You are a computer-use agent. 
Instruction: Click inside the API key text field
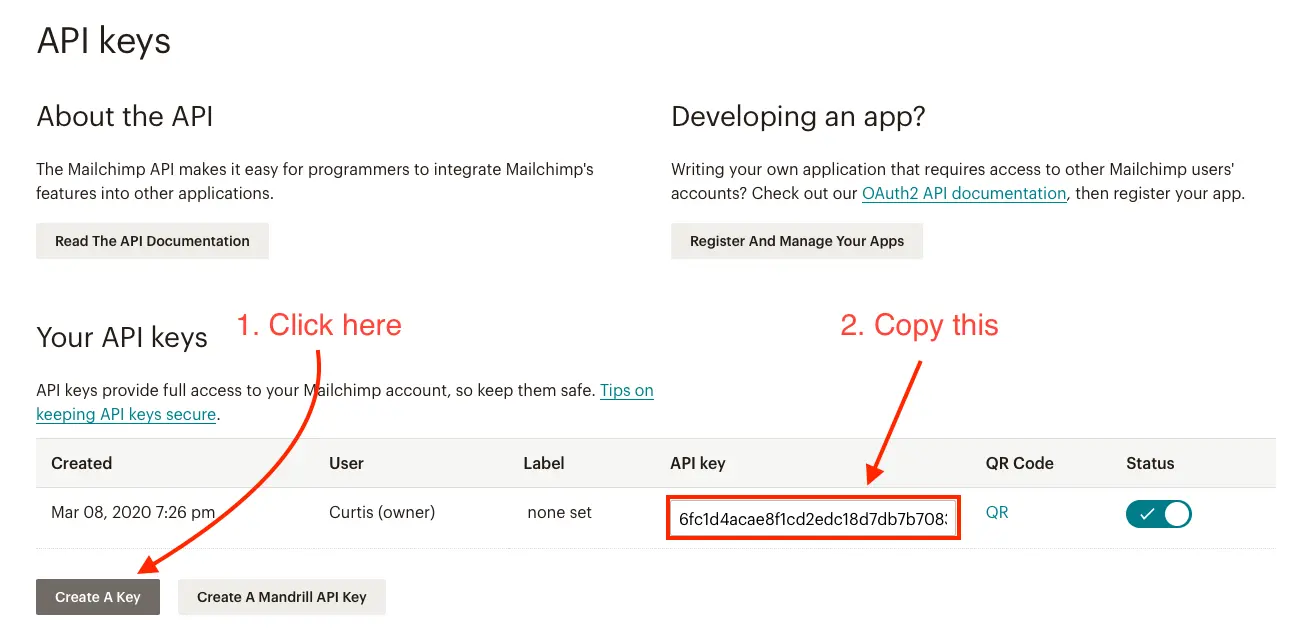click(812, 519)
